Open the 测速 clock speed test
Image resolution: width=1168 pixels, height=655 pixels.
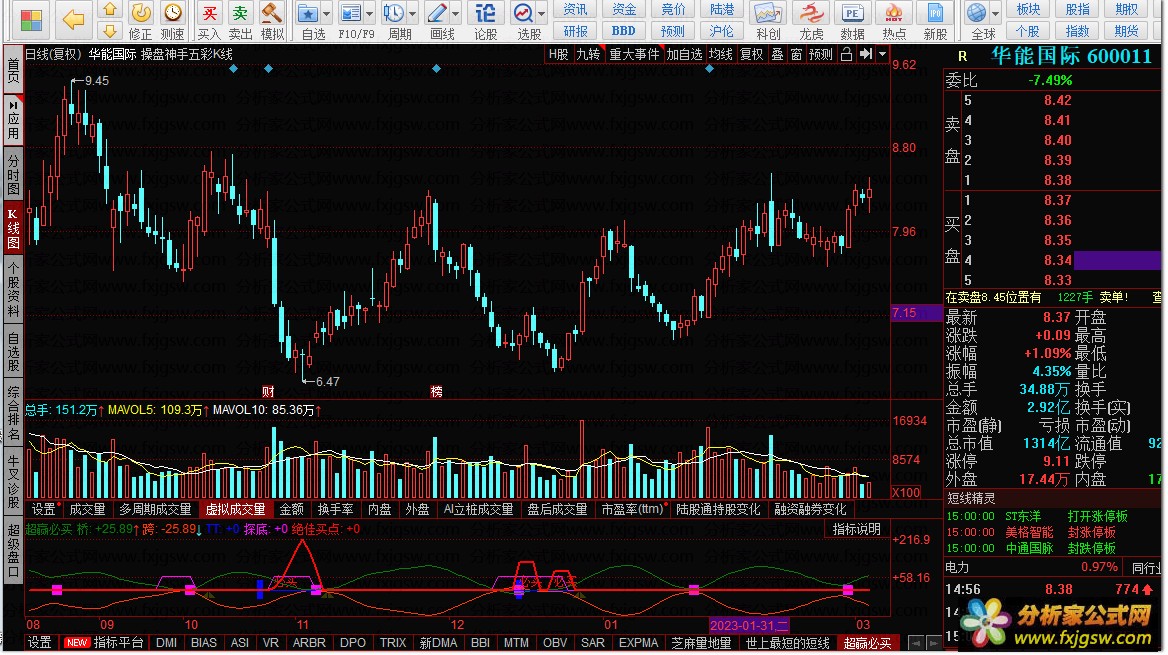tap(173, 13)
